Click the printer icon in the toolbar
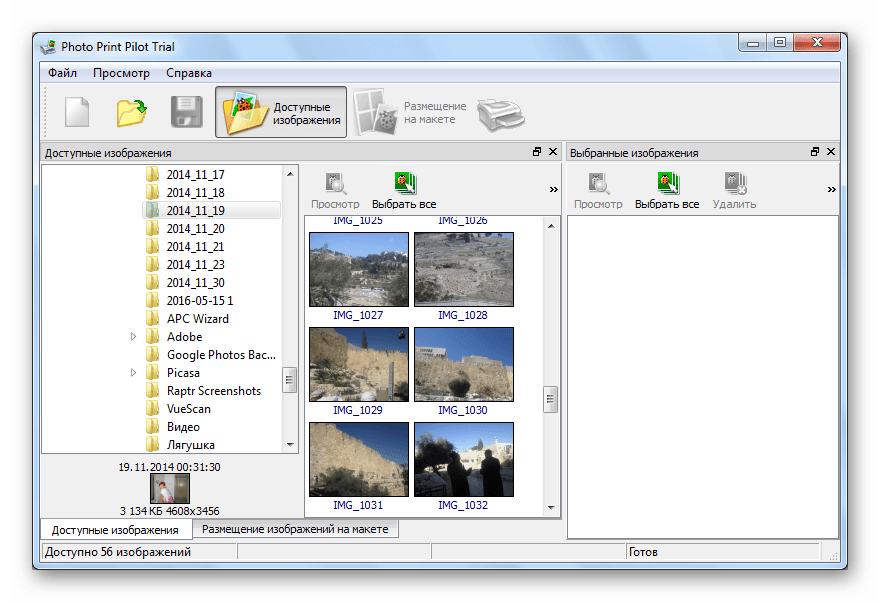This screenshot has height=602, width=880. pyautogui.click(x=501, y=114)
